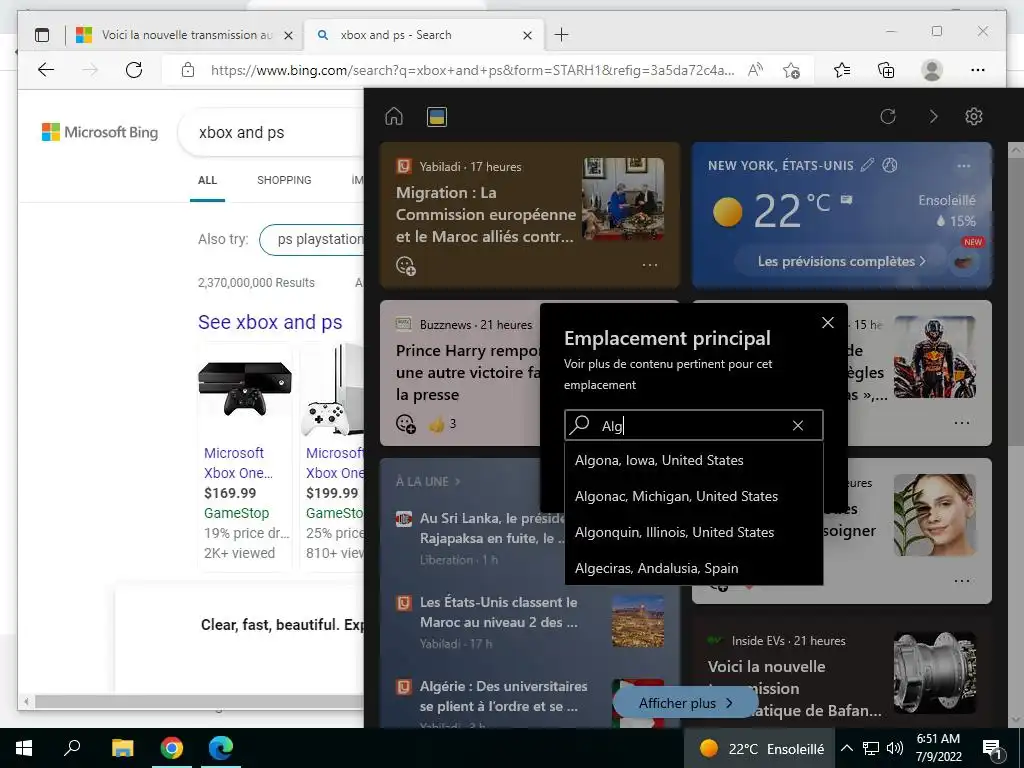The width and height of the screenshot is (1024, 768).
Task: Open Au Sri Lanka news headline
Action: pos(494,528)
